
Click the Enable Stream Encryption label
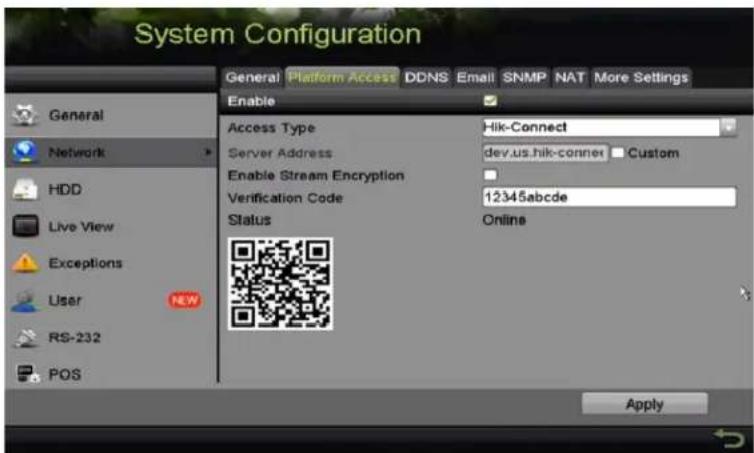[316, 176]
